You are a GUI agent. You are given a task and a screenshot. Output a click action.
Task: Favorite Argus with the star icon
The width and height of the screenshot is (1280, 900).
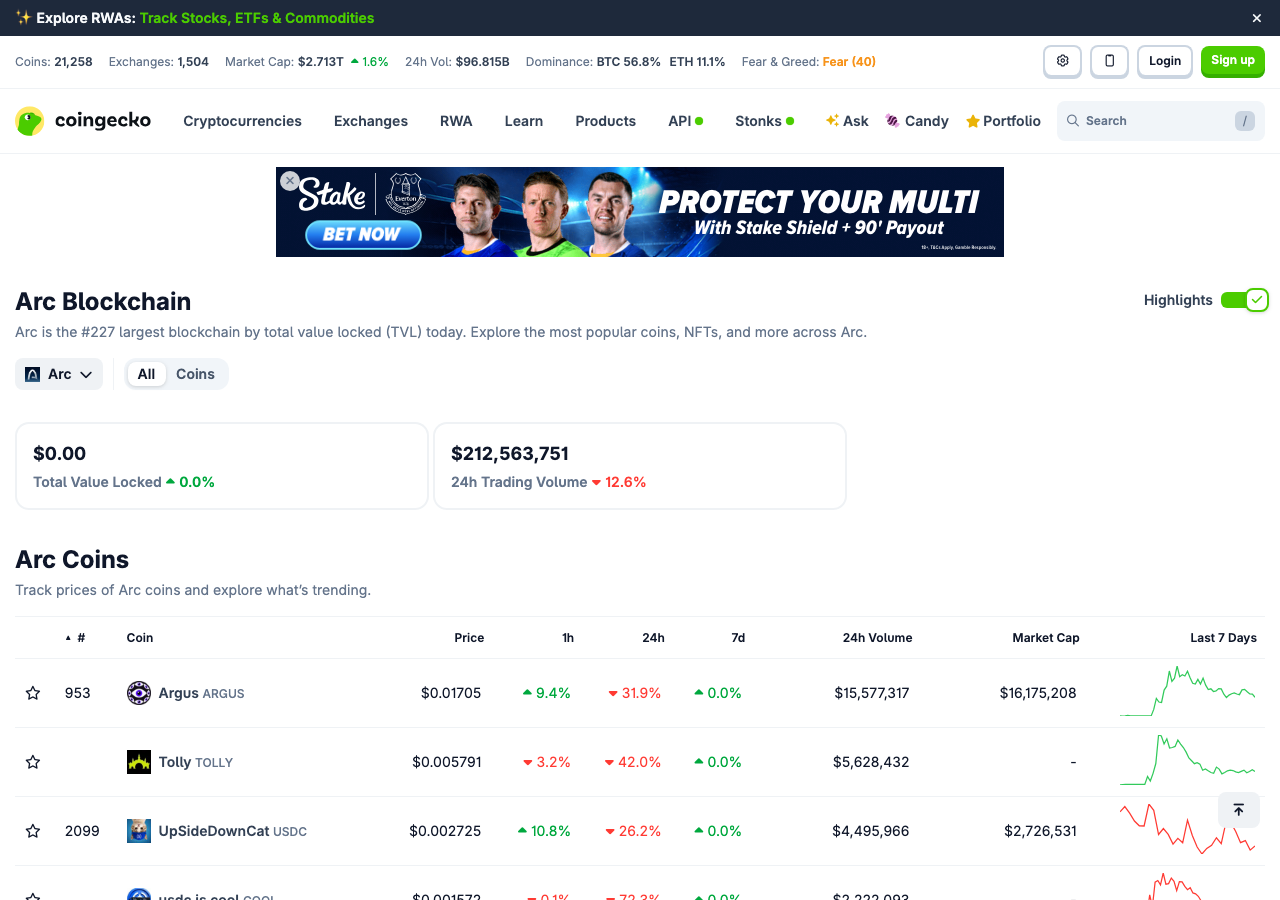(x=33, y=693)
